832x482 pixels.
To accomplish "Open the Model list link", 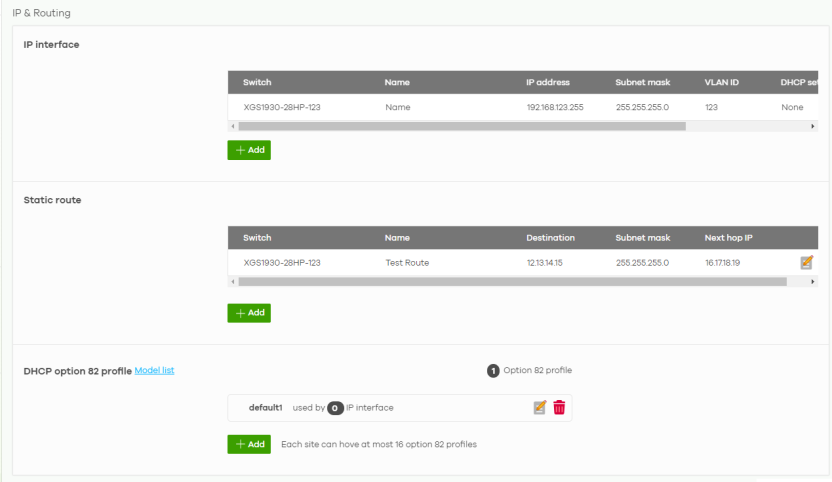I will 154,371.
